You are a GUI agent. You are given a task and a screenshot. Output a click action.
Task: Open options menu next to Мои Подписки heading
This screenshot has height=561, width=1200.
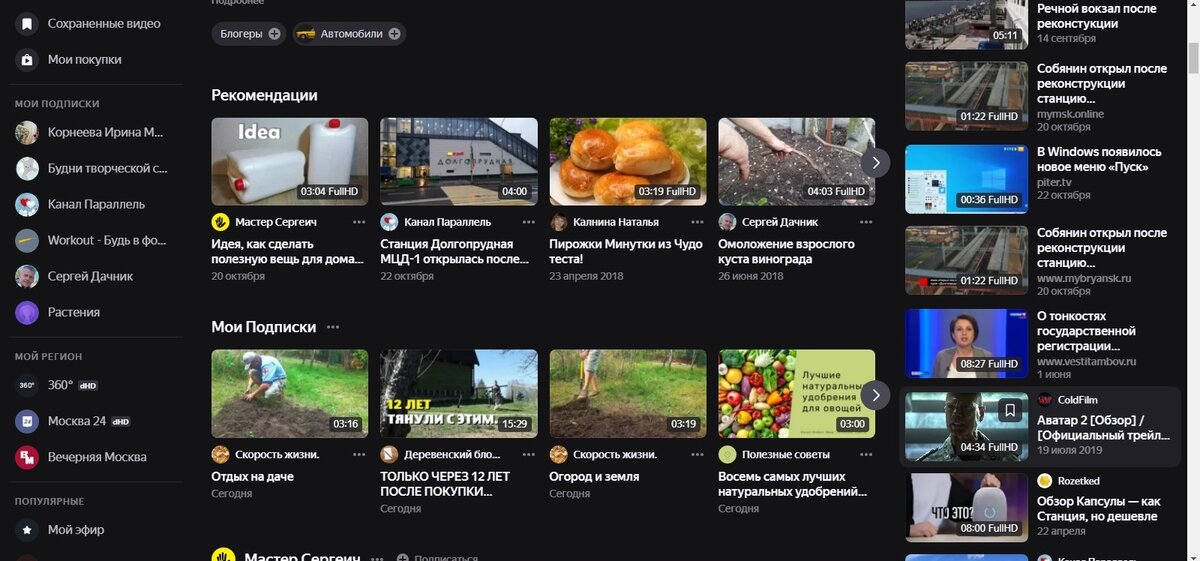click(333, 327)
